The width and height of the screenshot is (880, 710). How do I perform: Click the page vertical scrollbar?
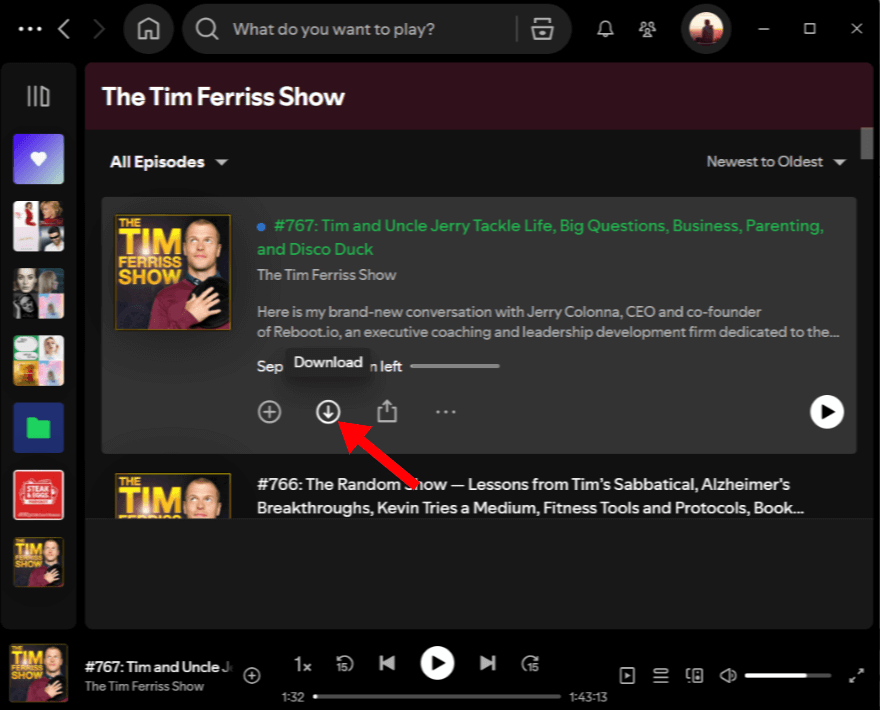coord(867,144)
